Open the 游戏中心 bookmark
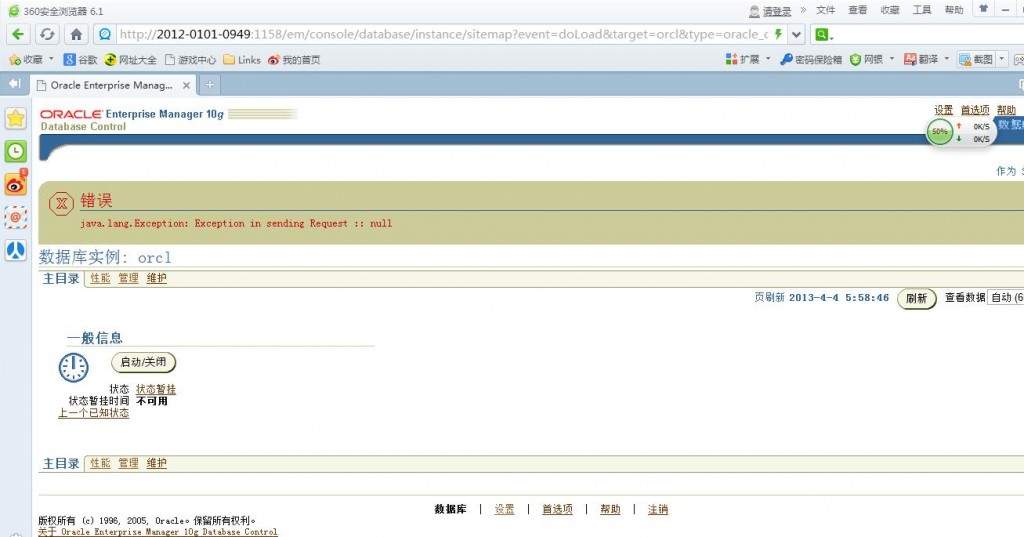Screen dimensions: 1024x537 click(190, 59)
